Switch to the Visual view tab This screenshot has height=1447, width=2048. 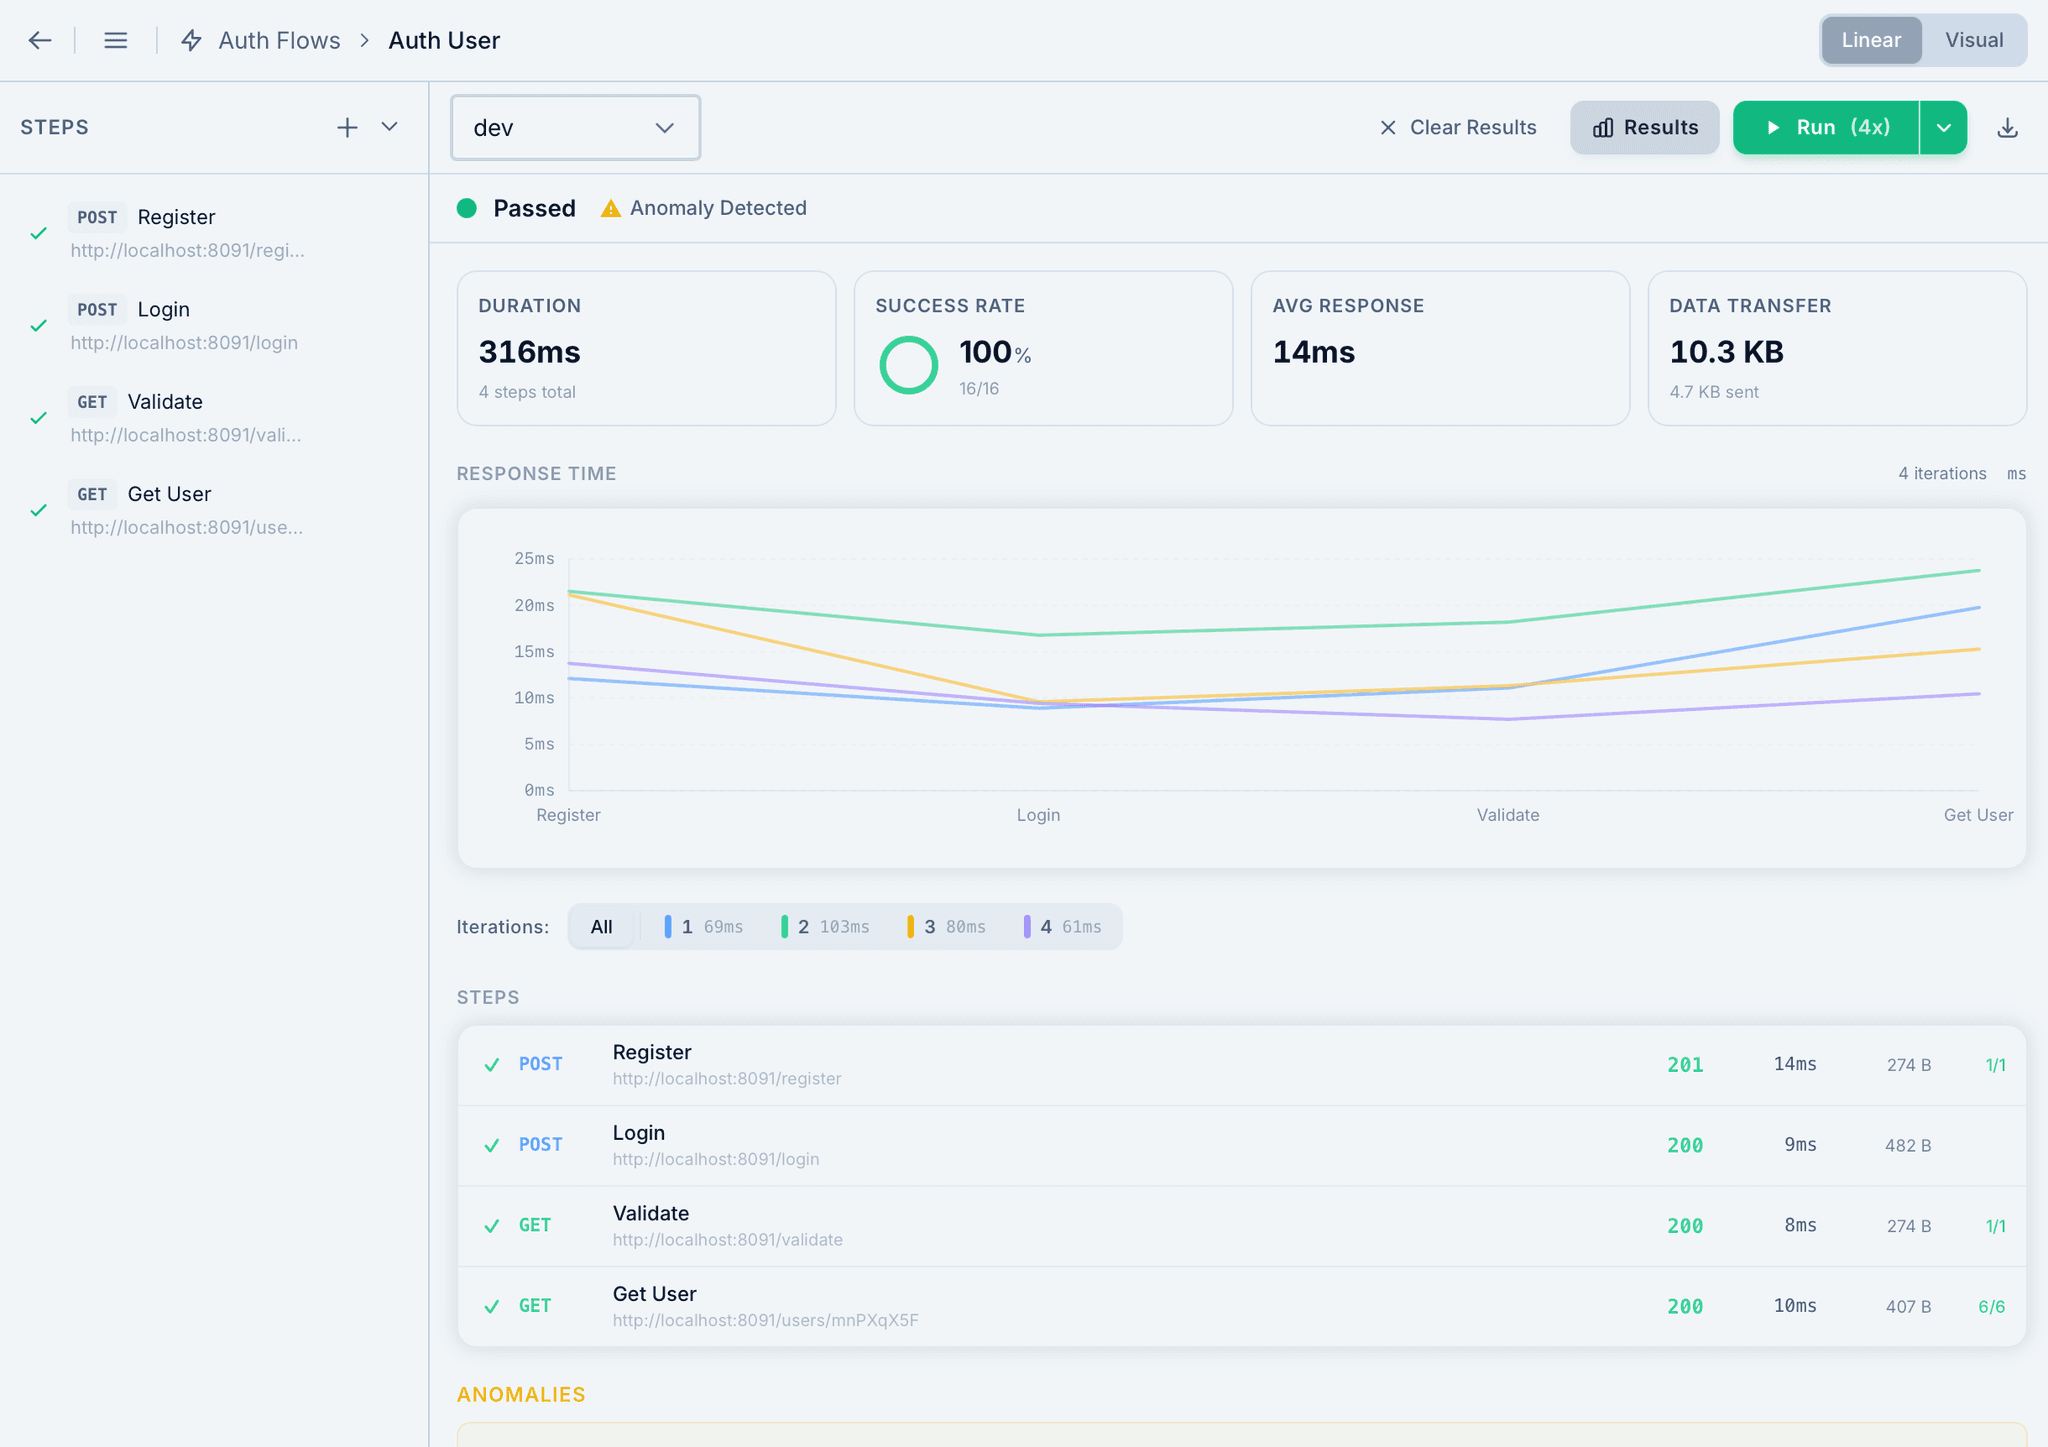click(x=1974, y=40)
